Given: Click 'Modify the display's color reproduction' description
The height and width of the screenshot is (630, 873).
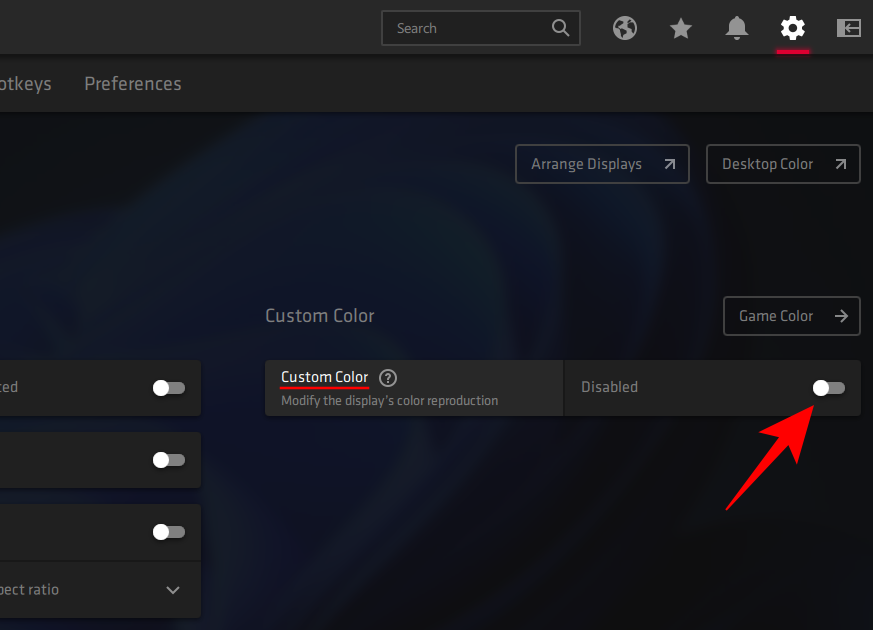Looking at the screenshot, I should pos(389,401).
